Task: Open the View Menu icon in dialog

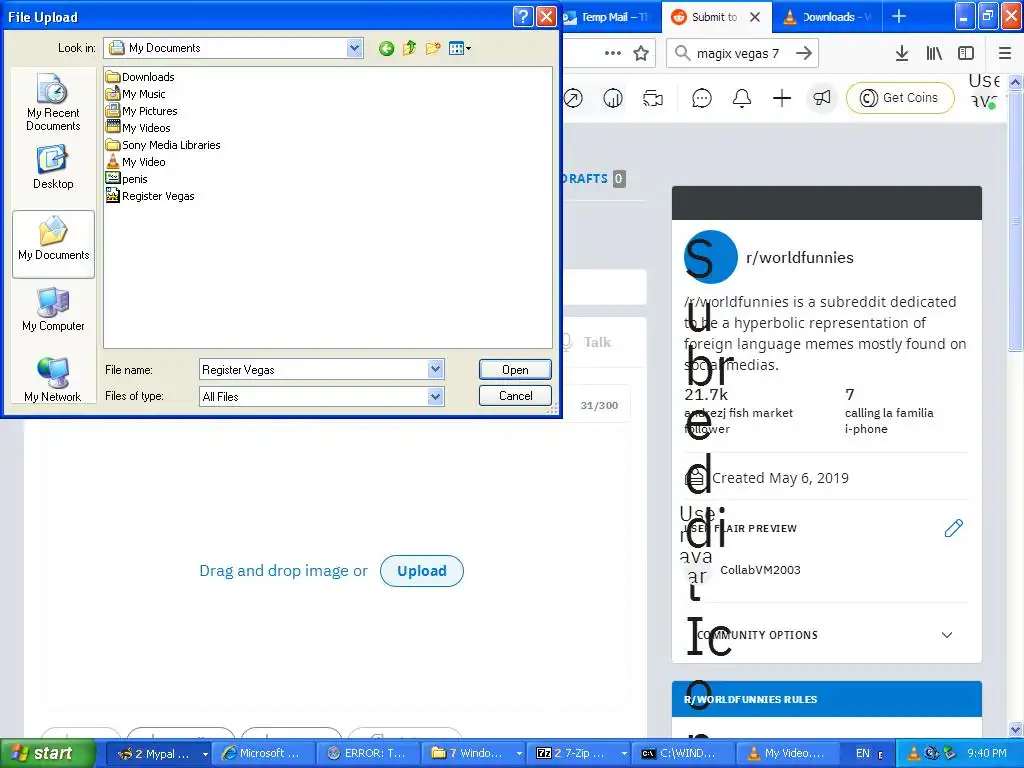Action: (x=460, y=48)
